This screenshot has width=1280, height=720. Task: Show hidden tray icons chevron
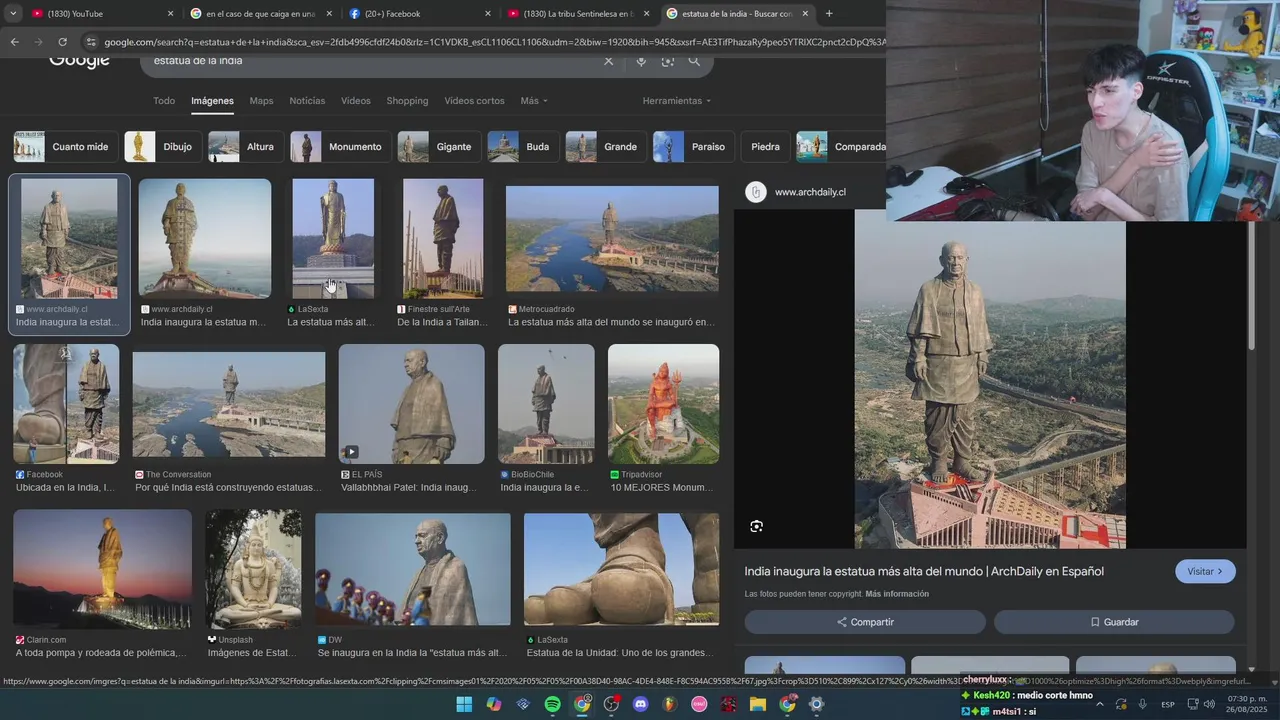click(x=1099, y=705)
